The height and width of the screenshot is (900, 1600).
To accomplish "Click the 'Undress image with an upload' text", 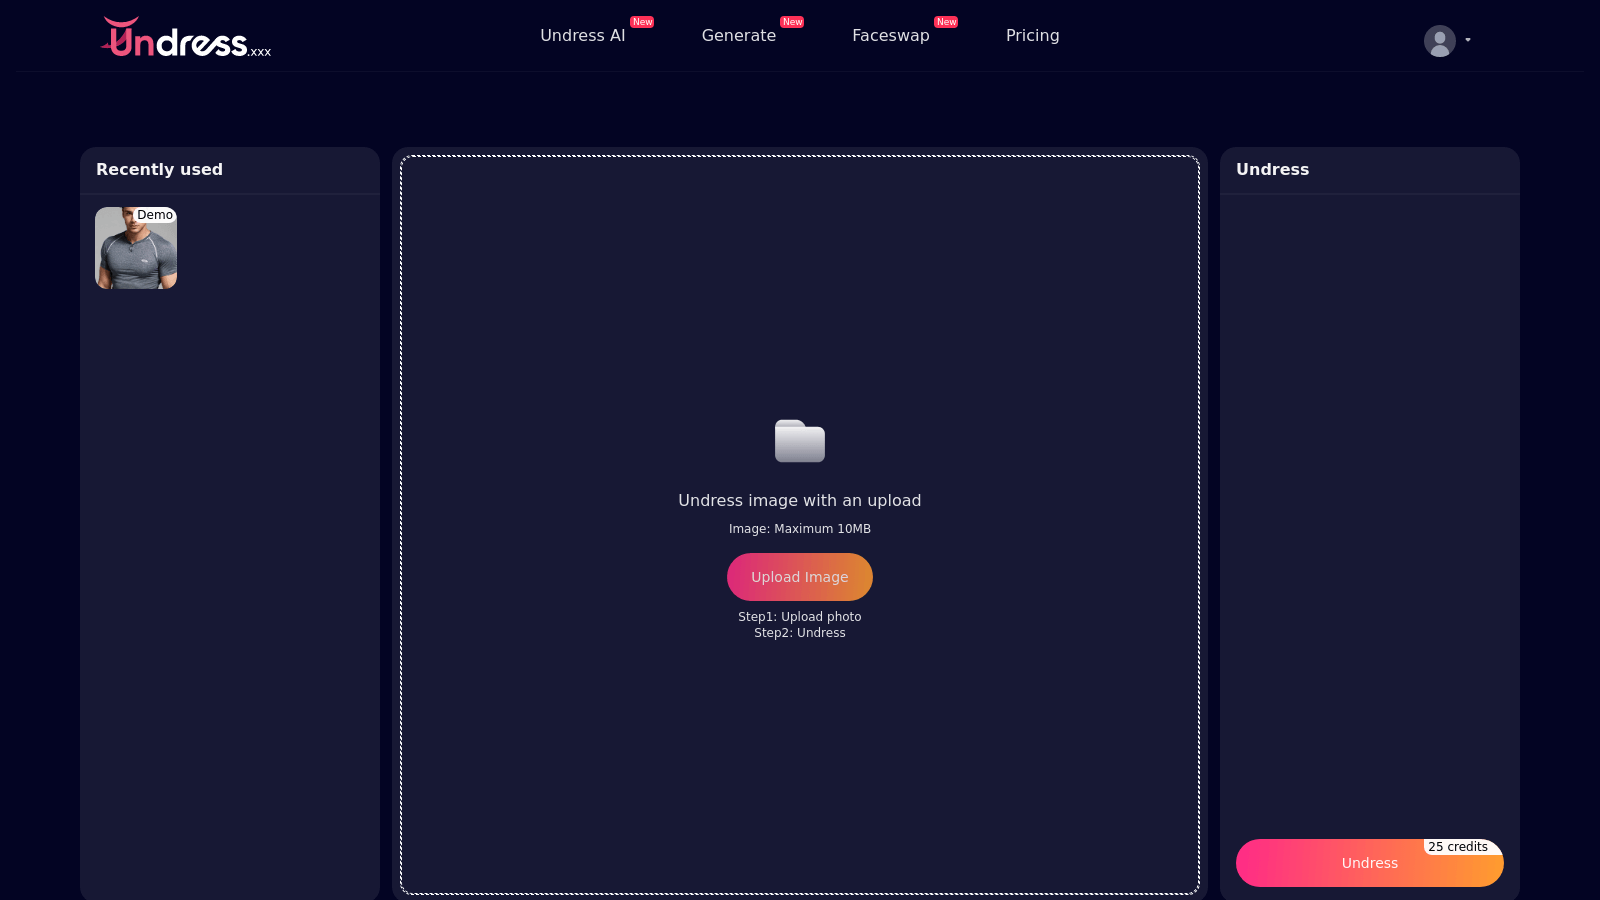I will pos(800,501).
